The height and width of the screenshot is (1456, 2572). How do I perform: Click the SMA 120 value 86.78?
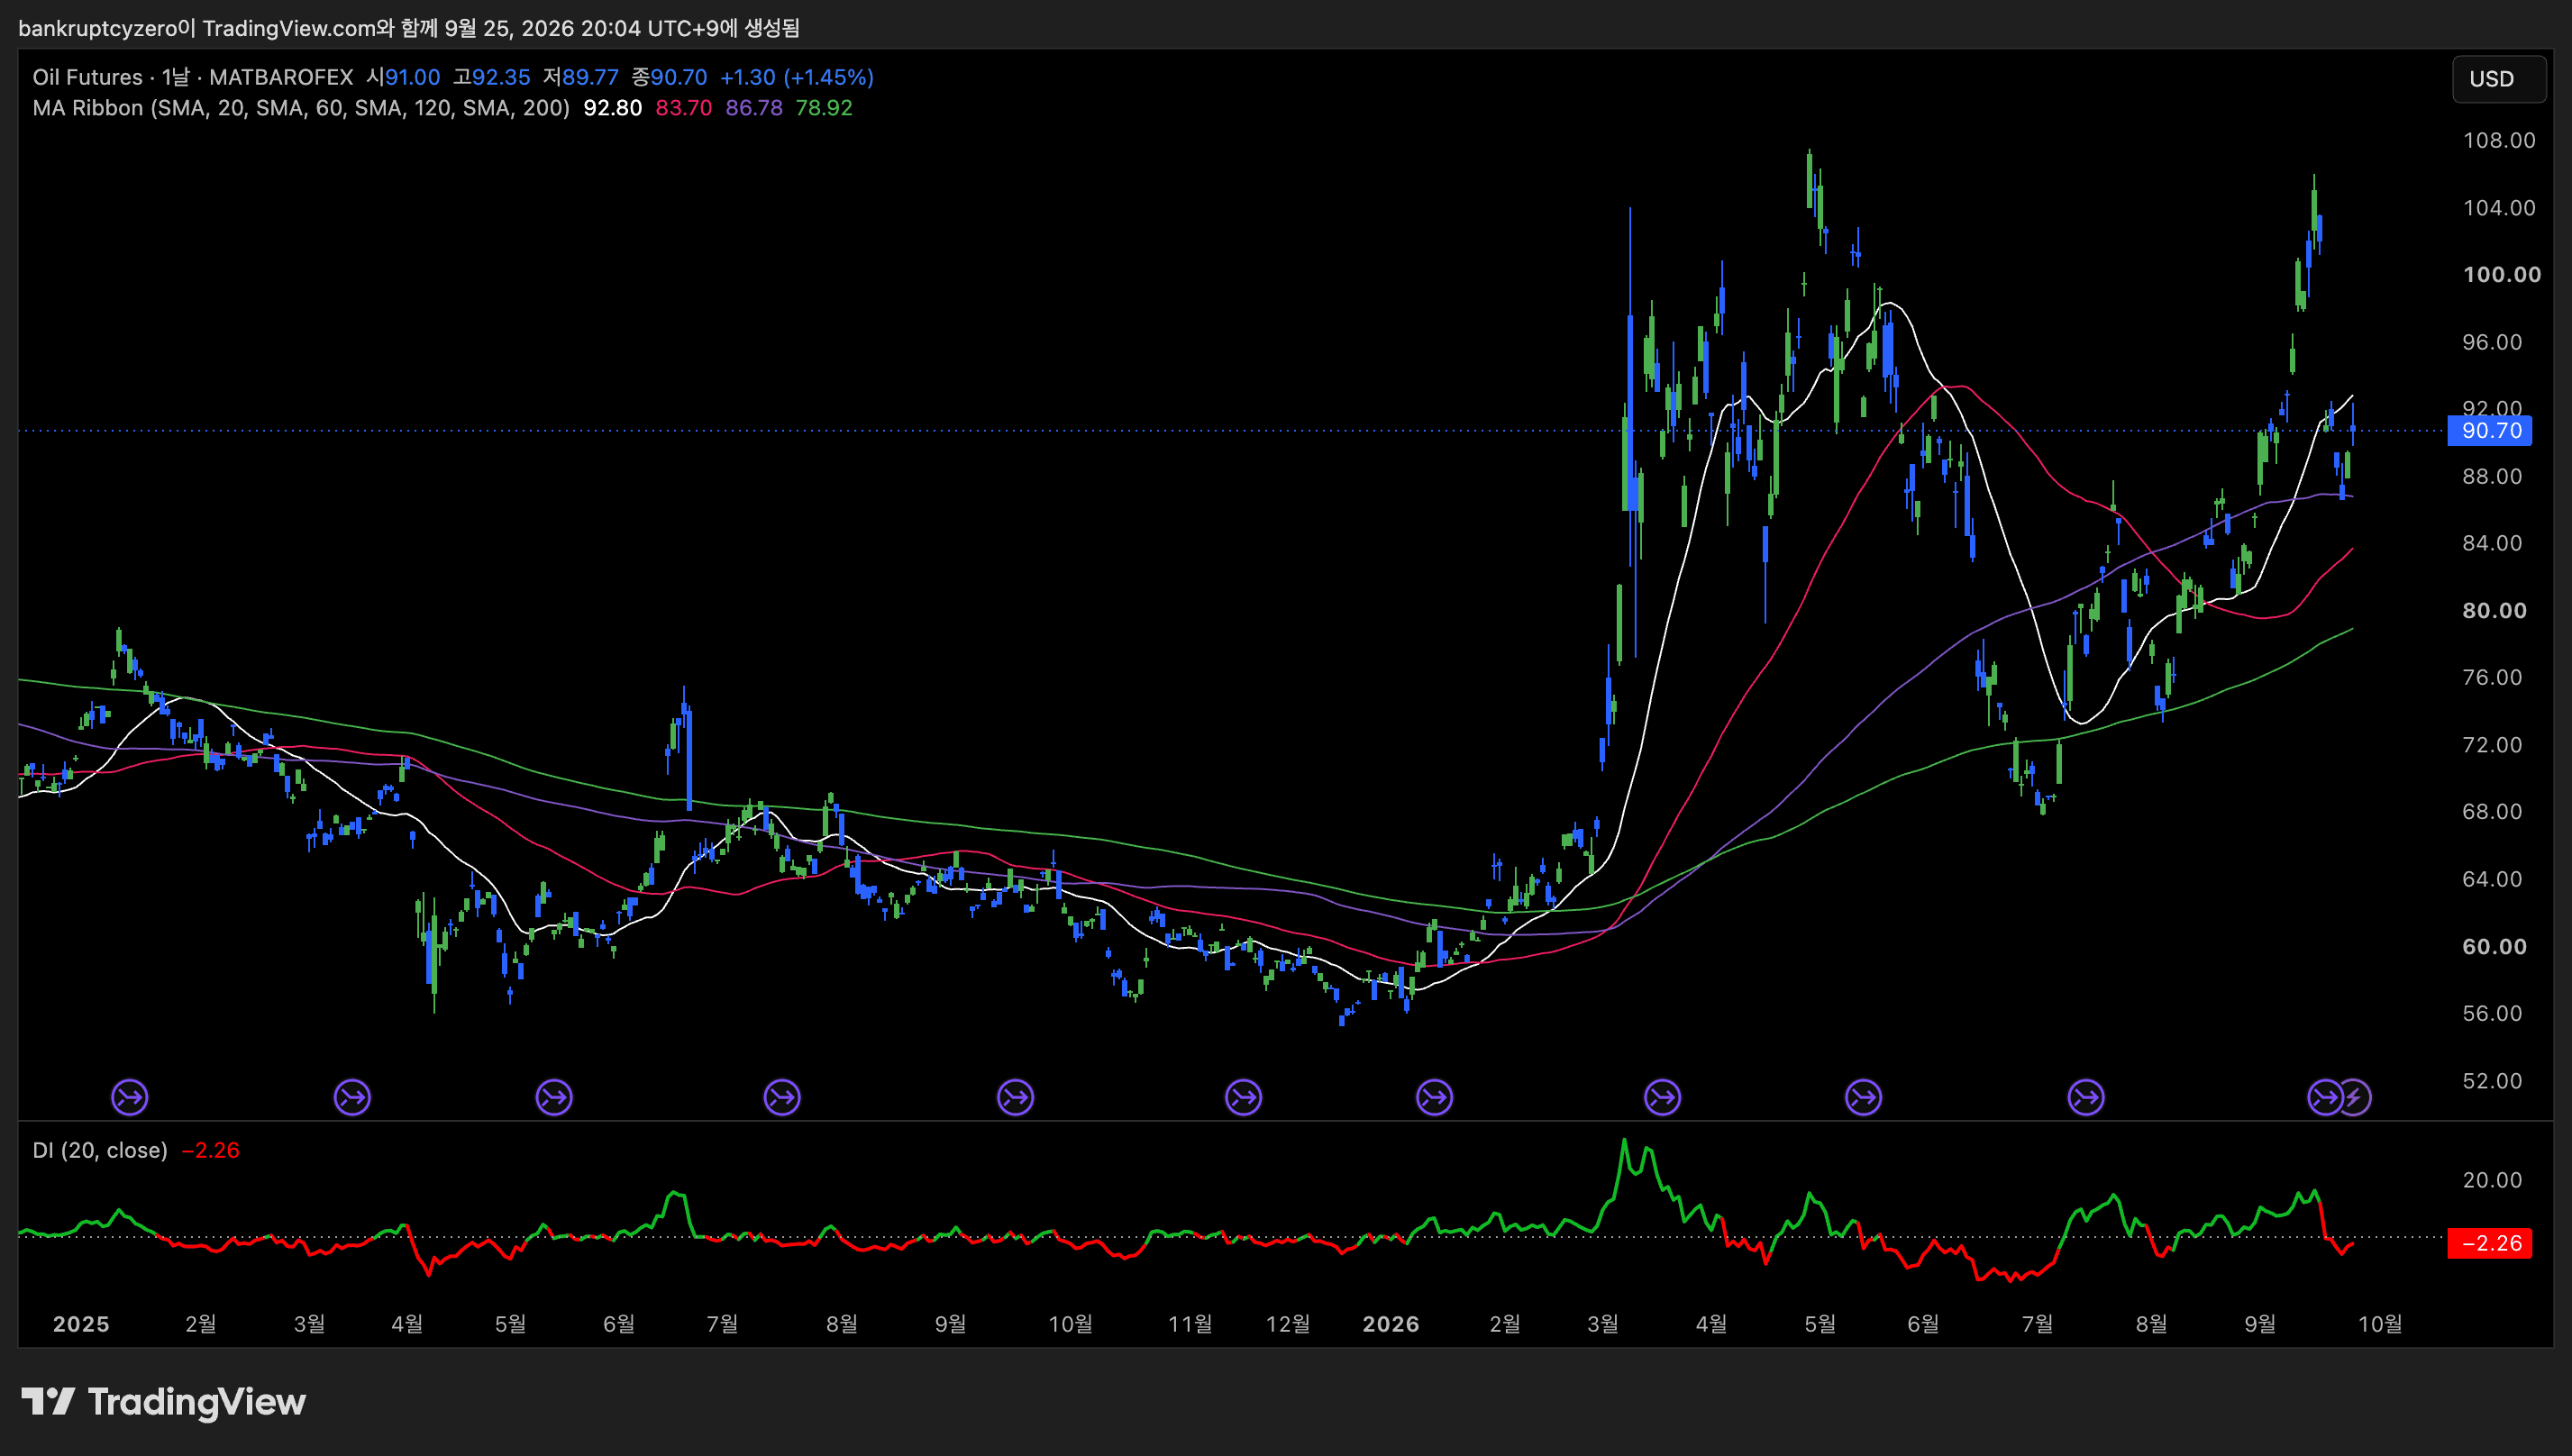754,108
